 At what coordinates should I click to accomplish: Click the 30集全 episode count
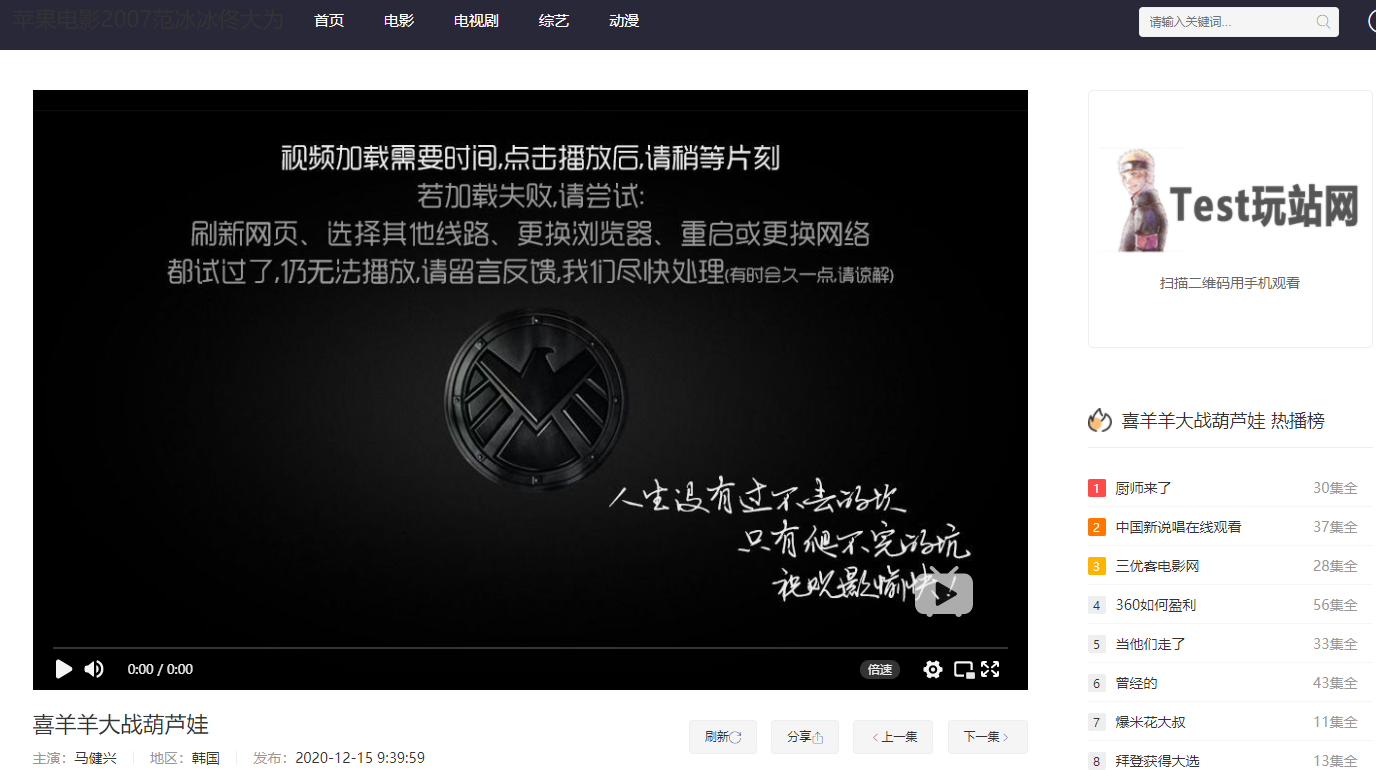tap(1335, 488)
